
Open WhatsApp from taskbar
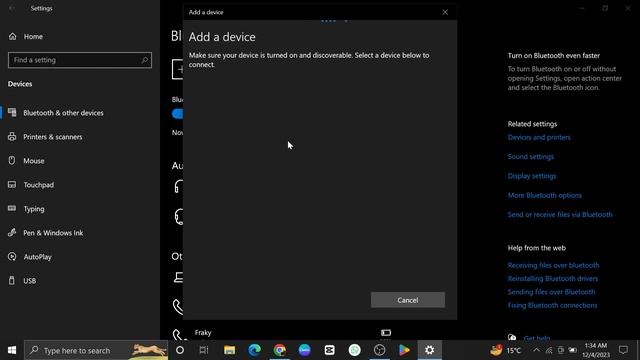coord(355,350)
